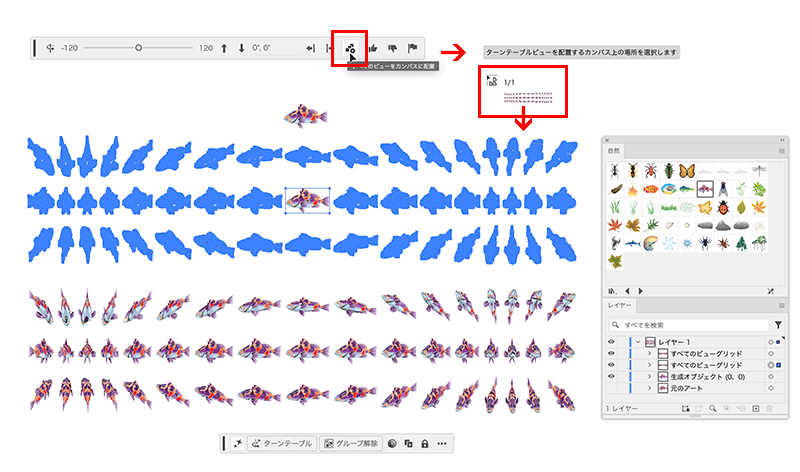Screen dimensions: 800x472
Task: Collapse the レイヤー 1 layer tree
Action: (636, 342)
